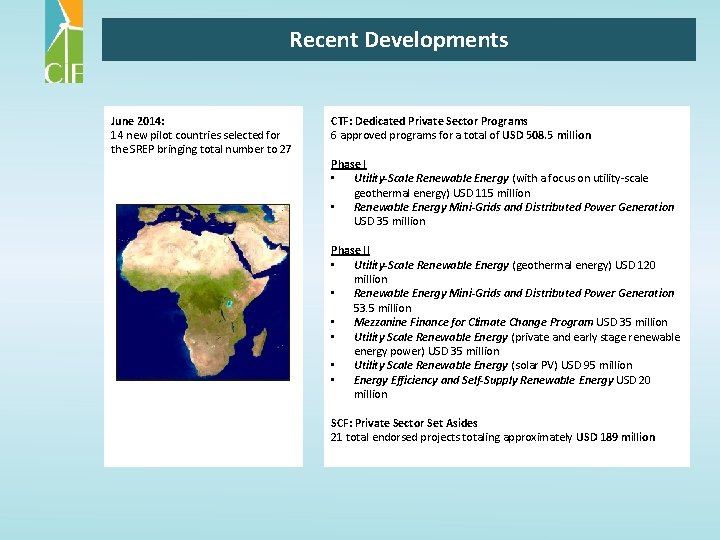Select the underlined 'Phase I' heading
Viewport: 720px width, 540px height.
(349, 164)
